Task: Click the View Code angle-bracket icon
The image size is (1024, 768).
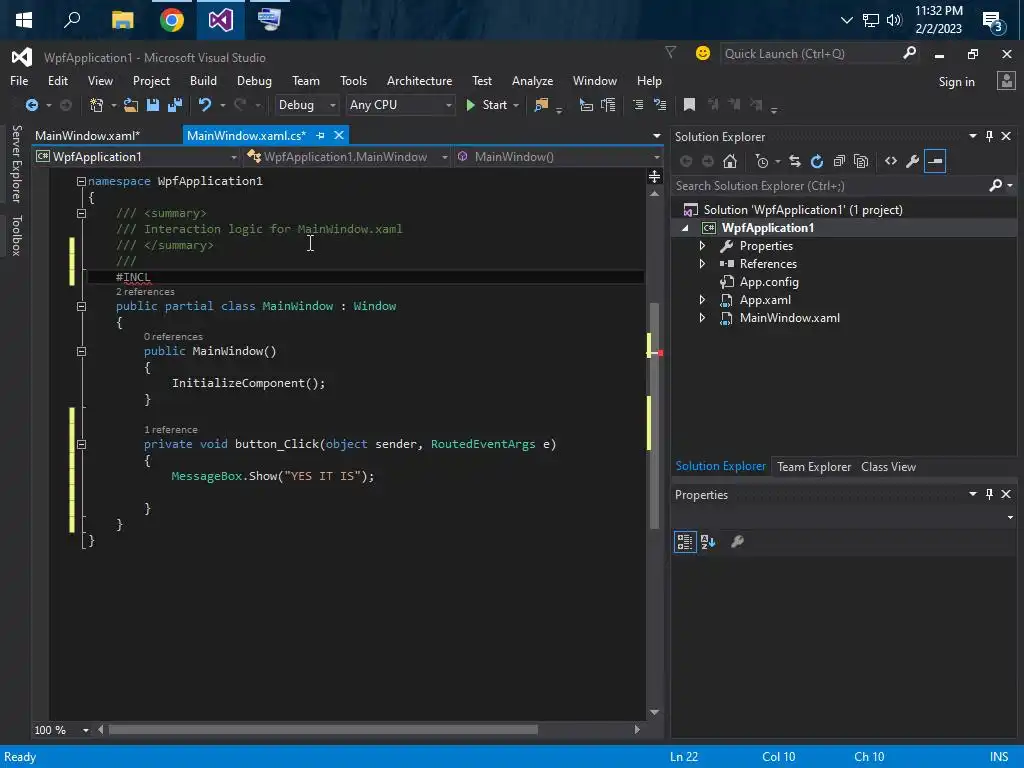Action: (891, 161)
